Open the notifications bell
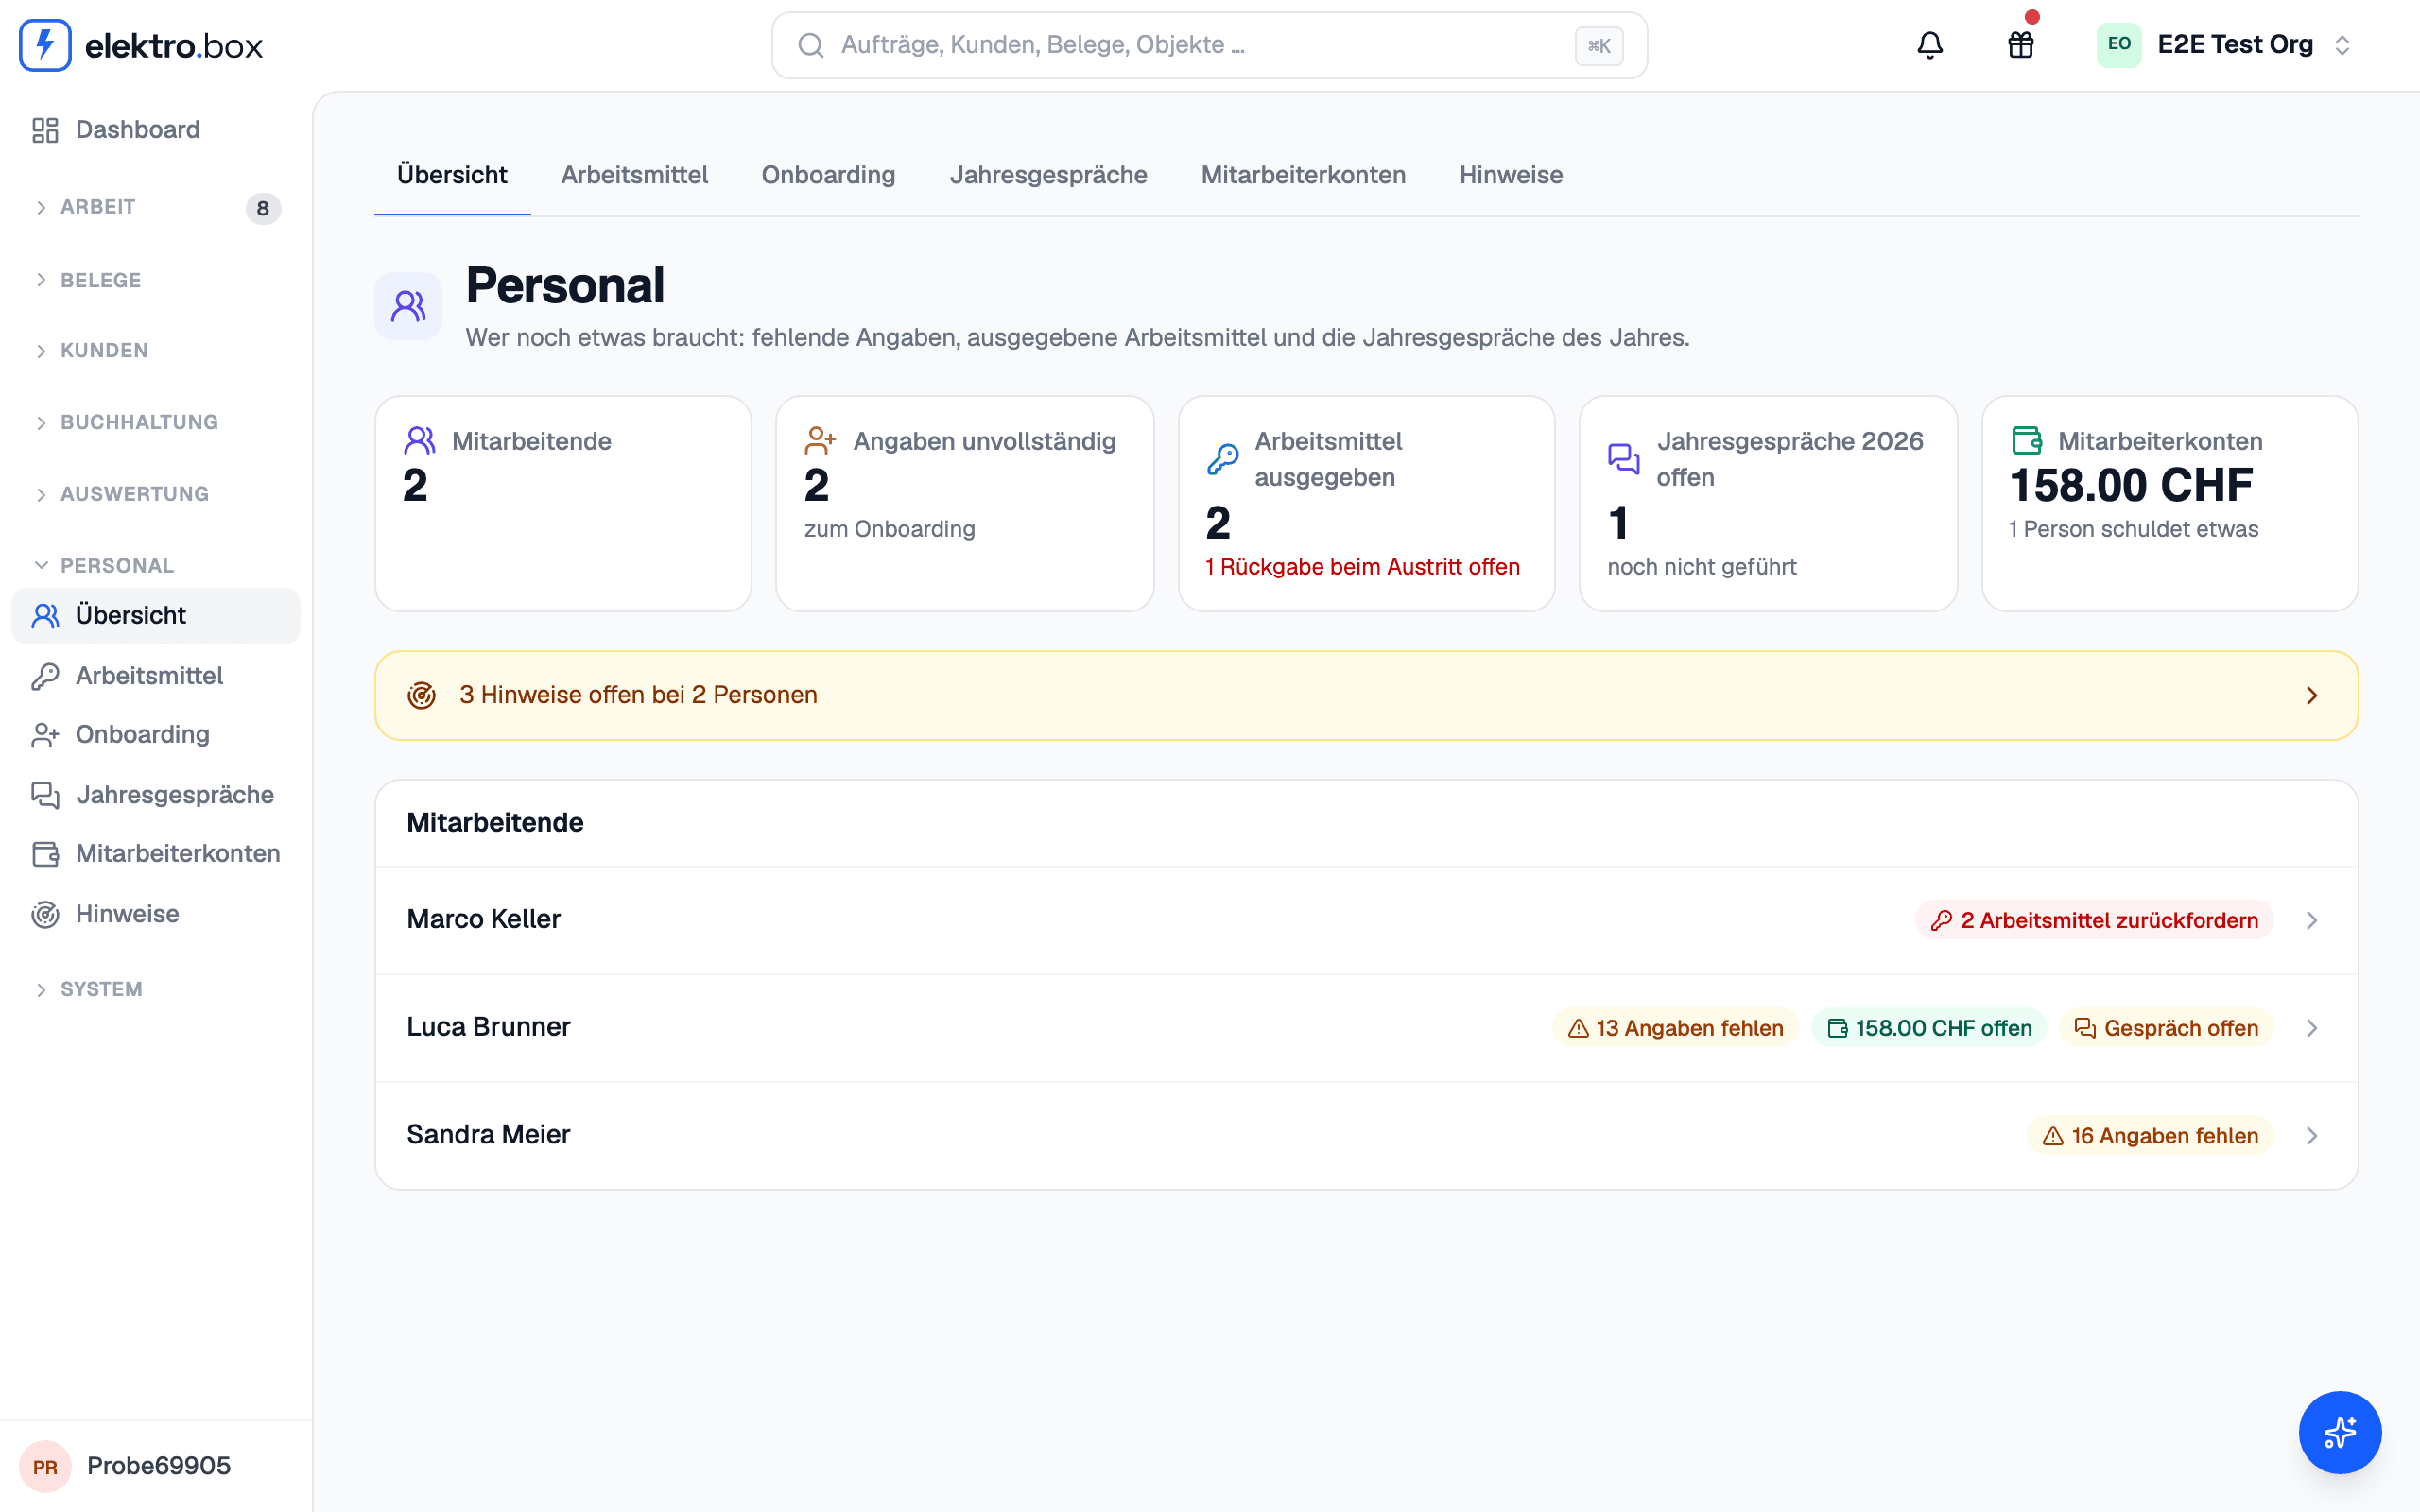Image resolution: width=2420 pixels, height=1512 pixels. [1930, 45]
